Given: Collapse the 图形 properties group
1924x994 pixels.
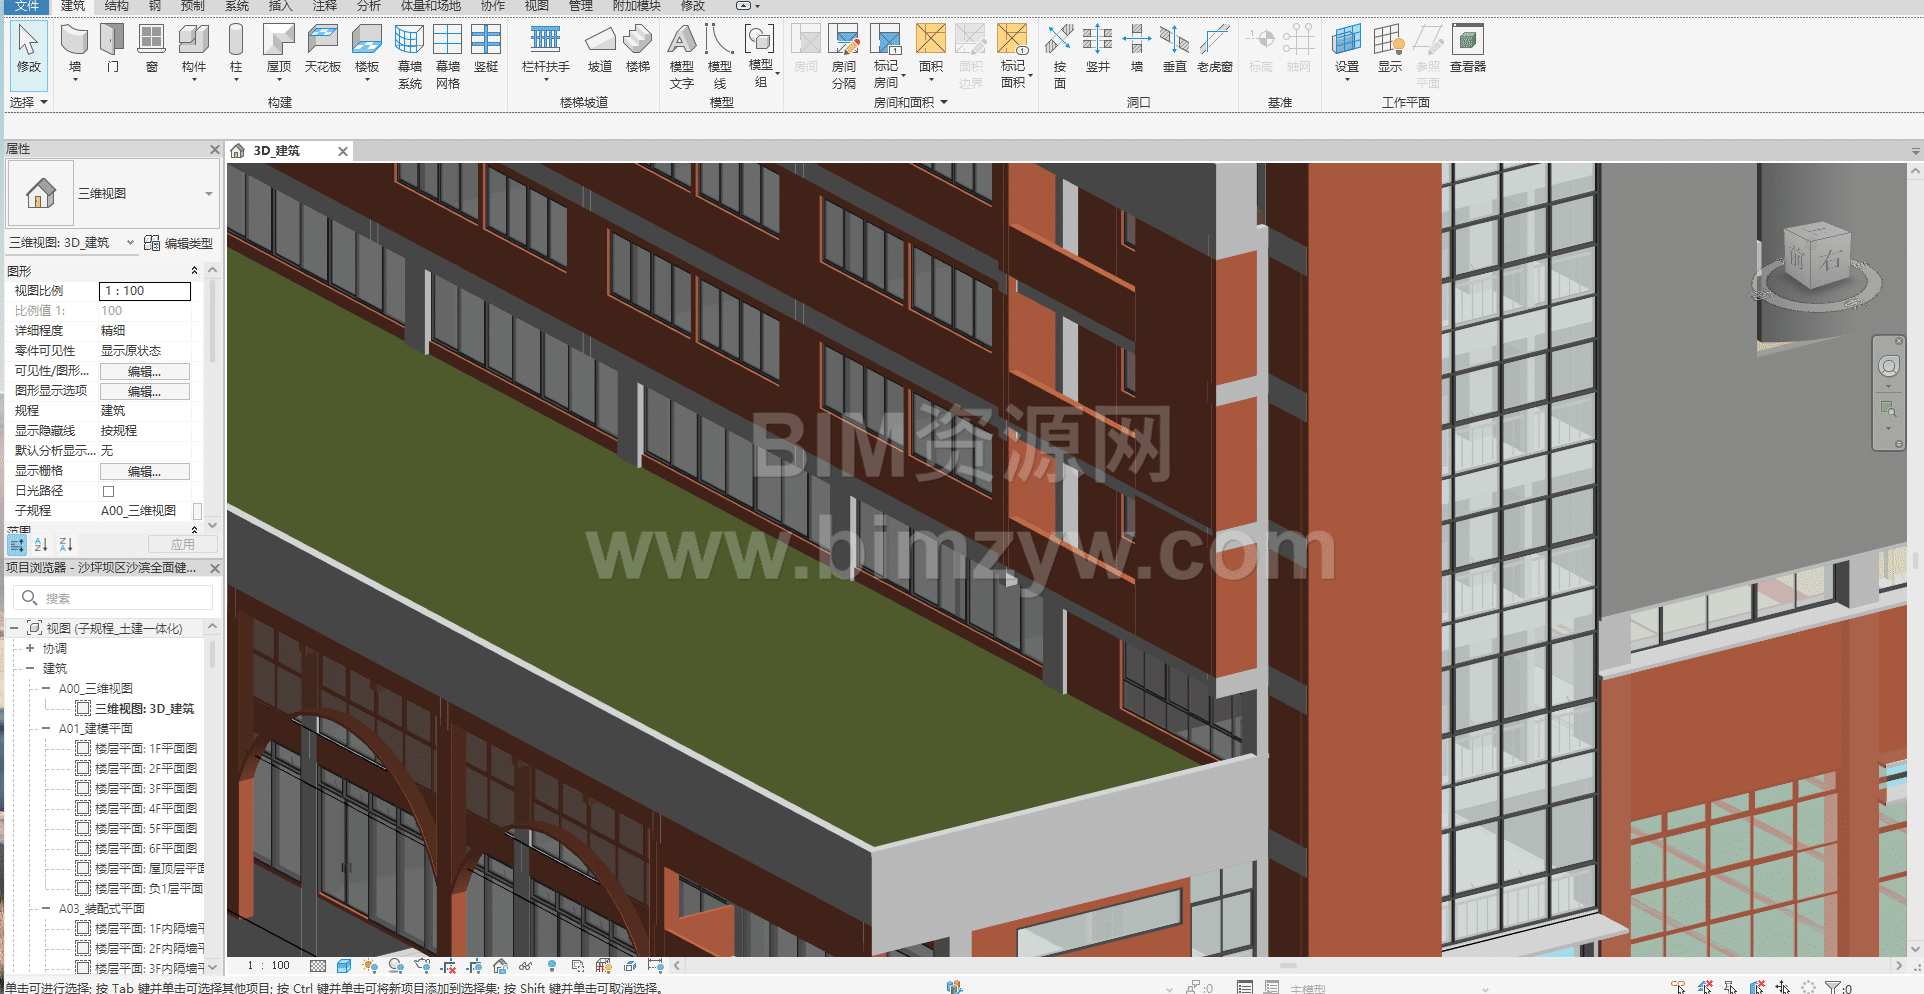Looking at the screenshot, I should pyautogui.click(x=194, y=271).
